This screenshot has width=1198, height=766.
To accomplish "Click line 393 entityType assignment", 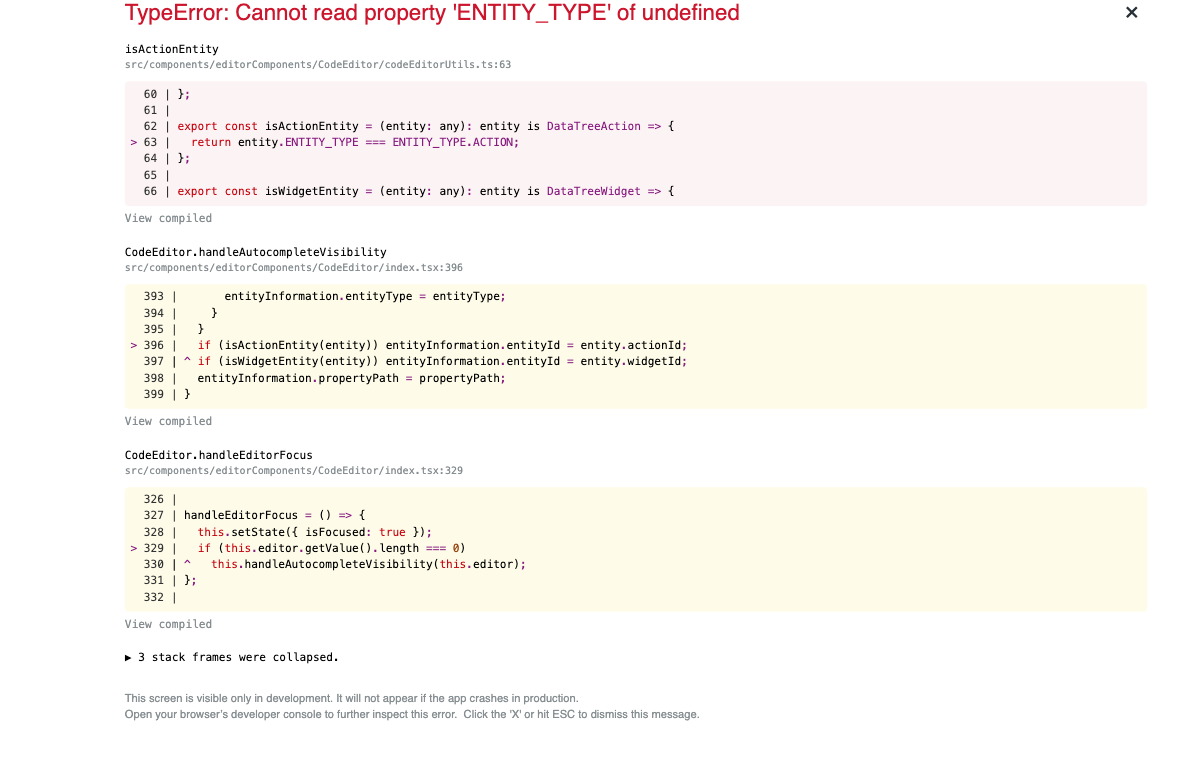I will (364, 296).
